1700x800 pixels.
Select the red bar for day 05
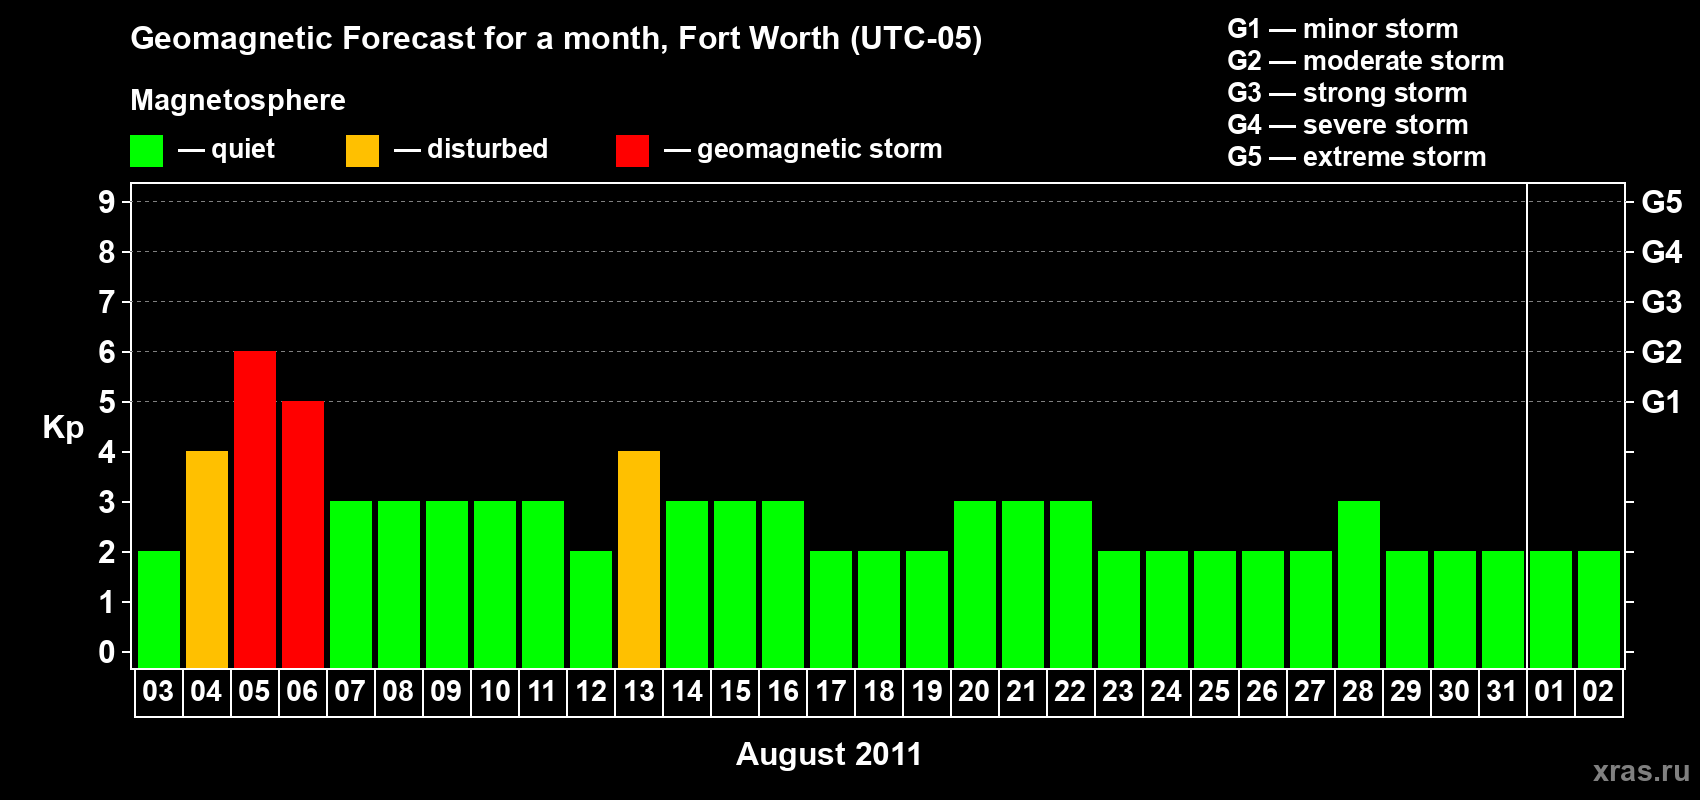tap(255, 509)
